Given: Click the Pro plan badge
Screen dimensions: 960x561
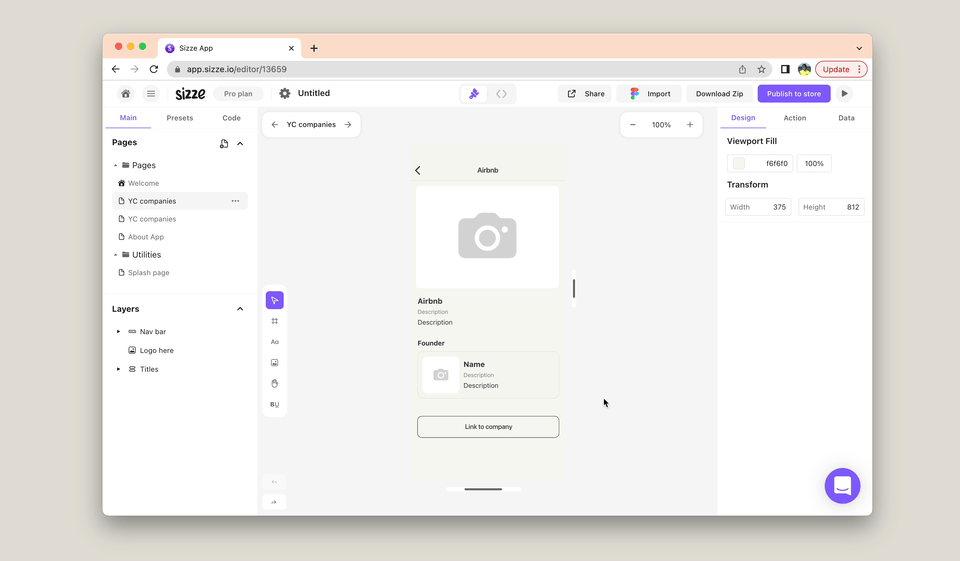Looking at the screenshot, I should click(x=238, y=94).
